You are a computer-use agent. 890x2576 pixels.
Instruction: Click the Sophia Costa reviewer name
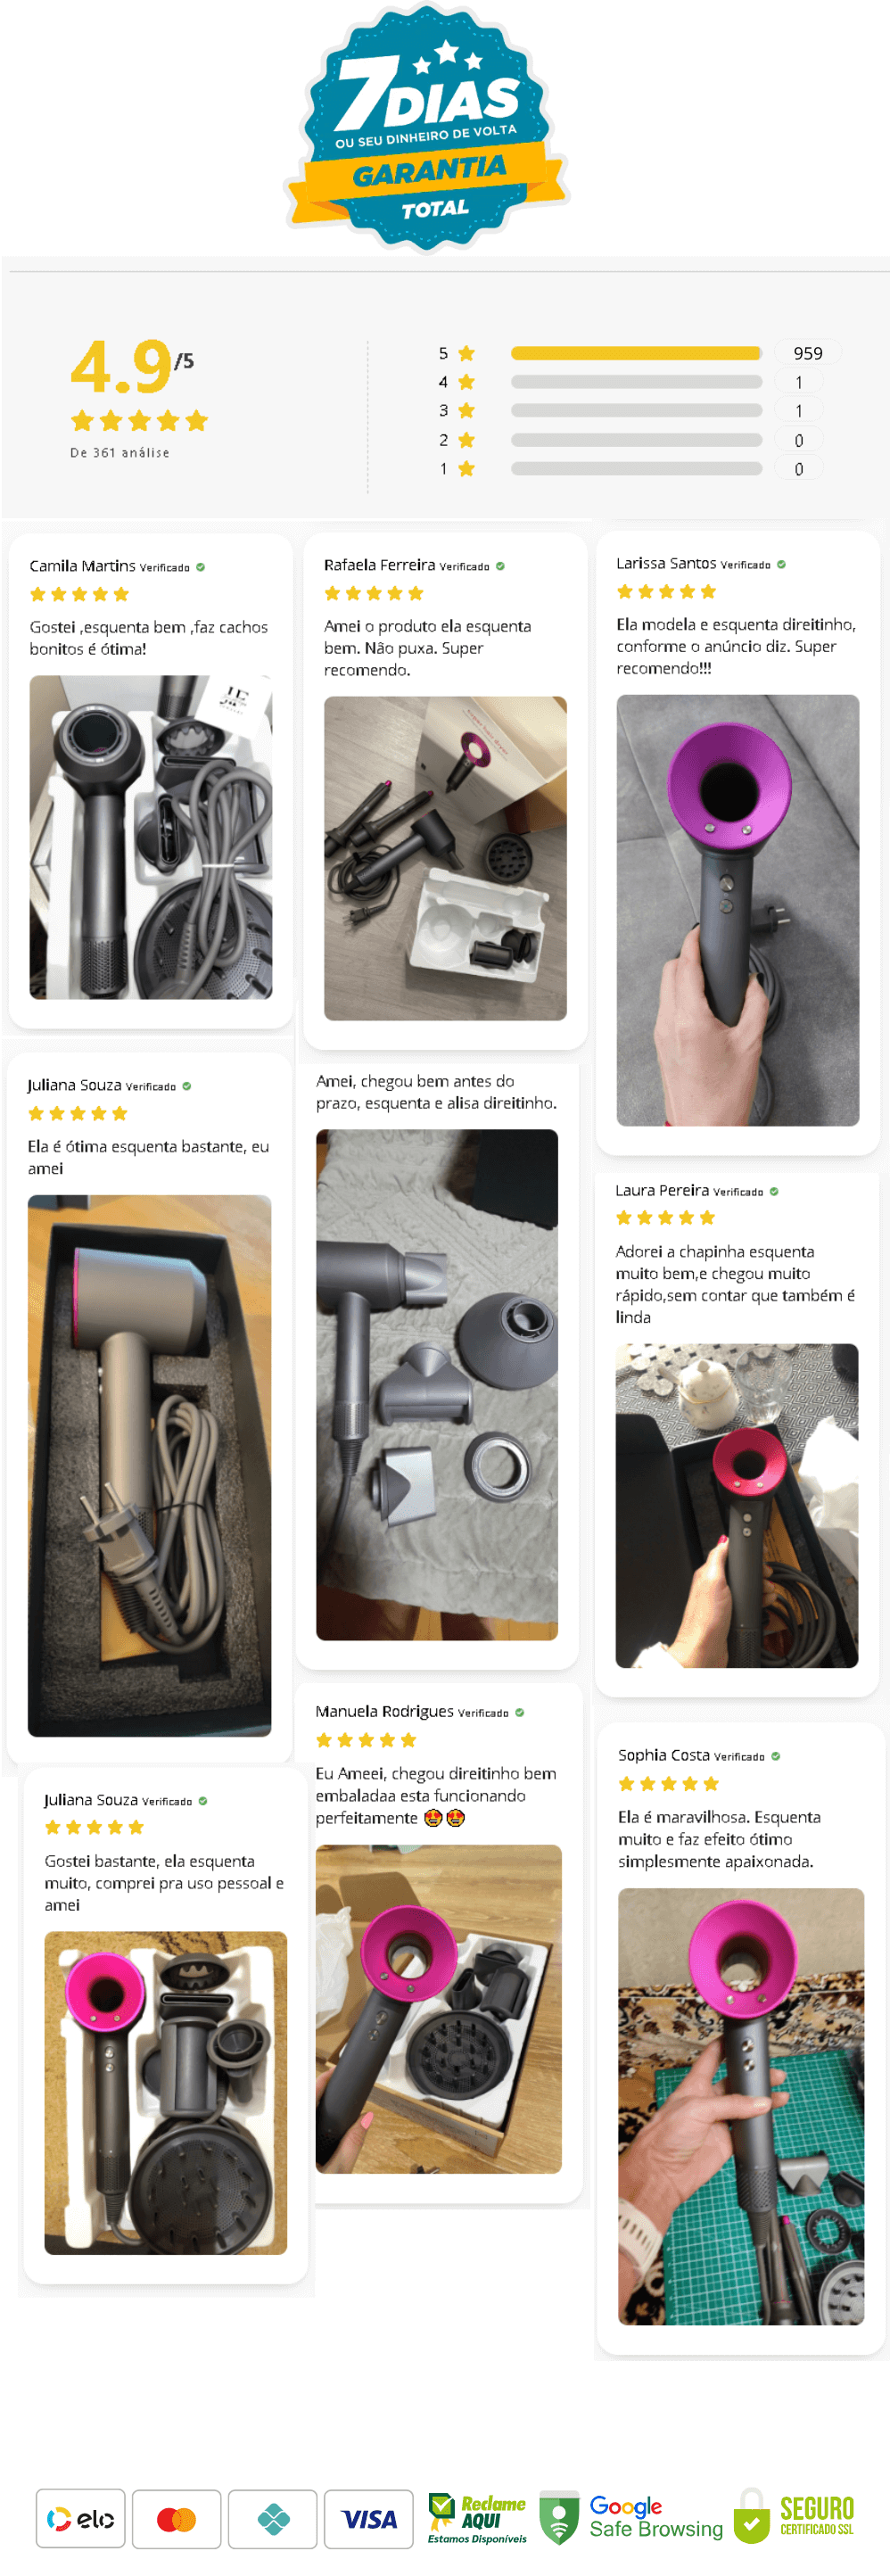[663, 1755]
